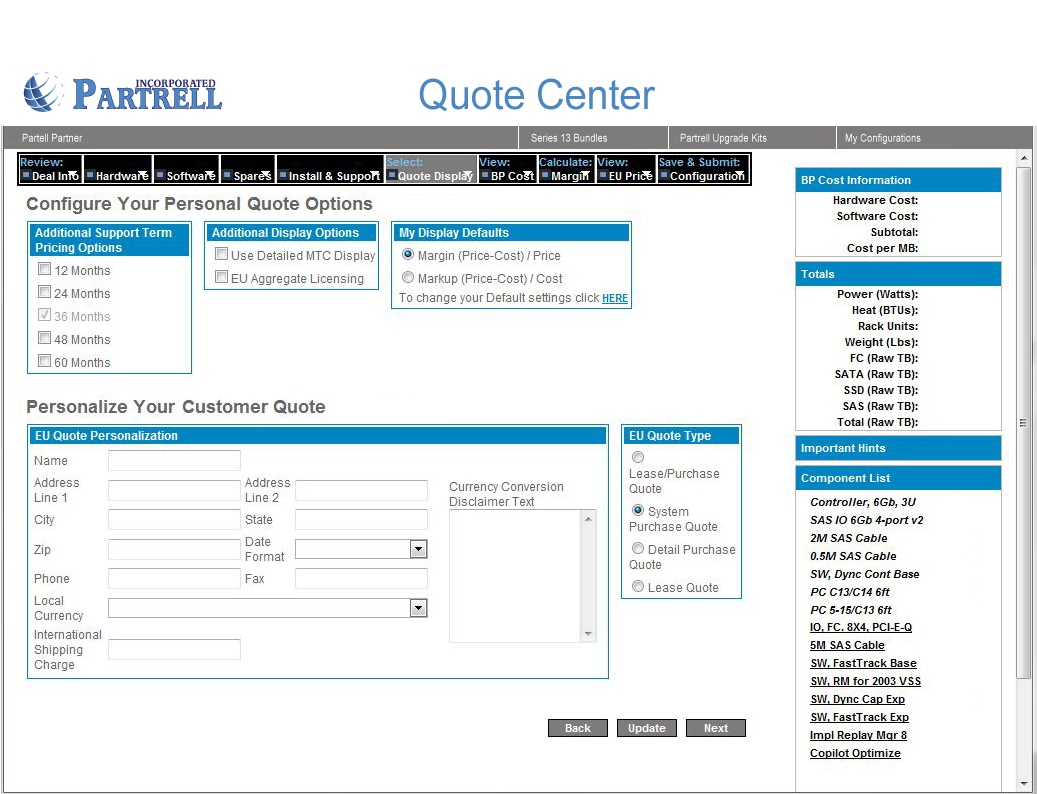Switch to the My Configurations tab
This screenshot has height=794, width=1037.
tap(882, 138)
